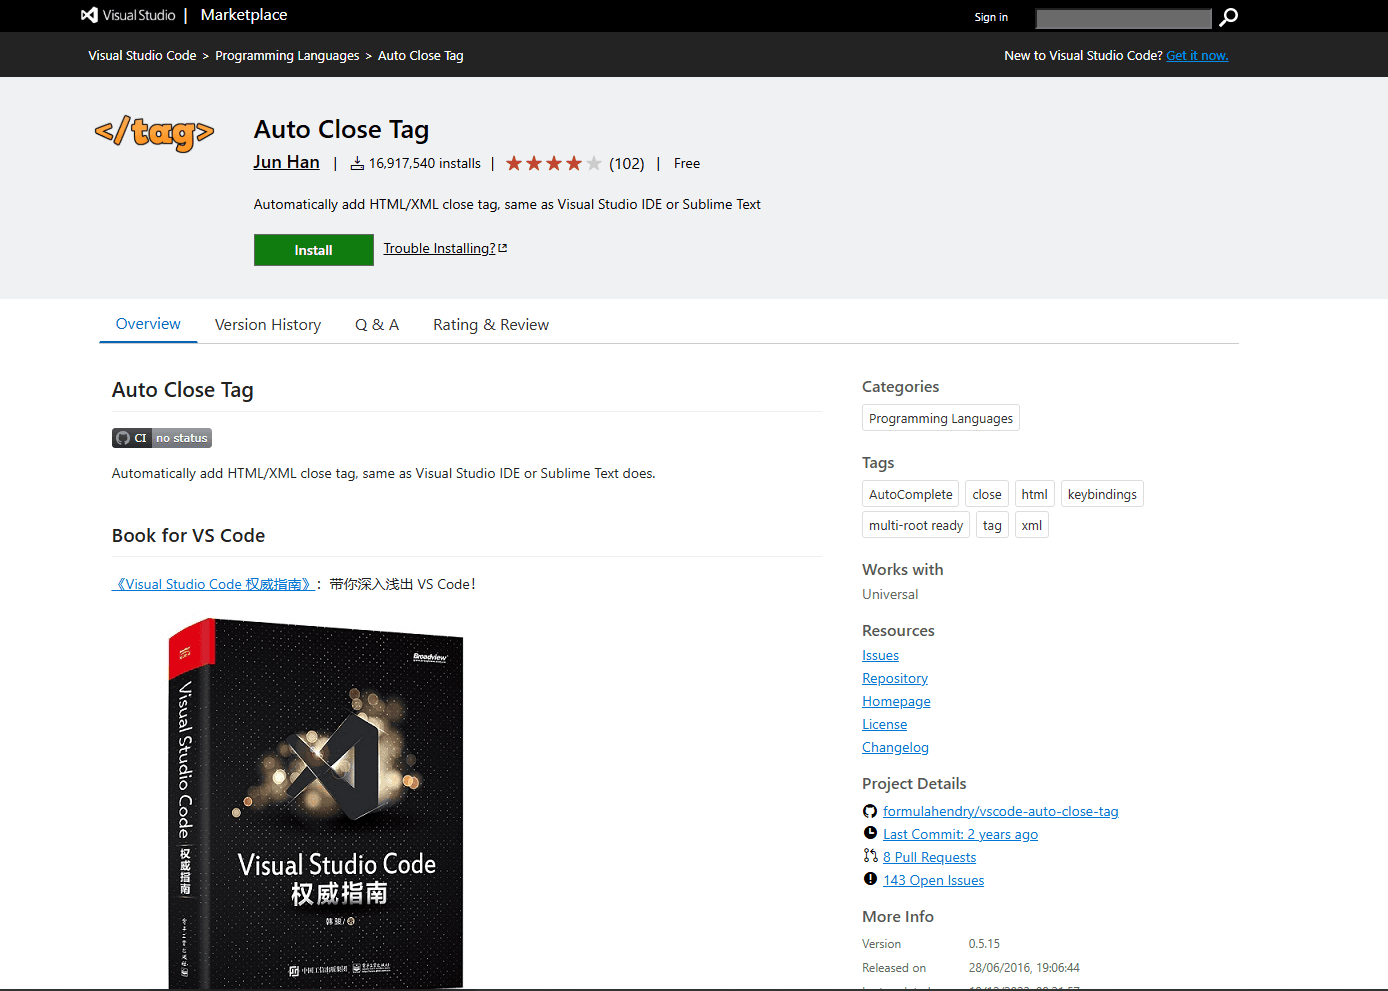
Task: Click the Auto Close Tag extension logo
Action: [155, 132]
